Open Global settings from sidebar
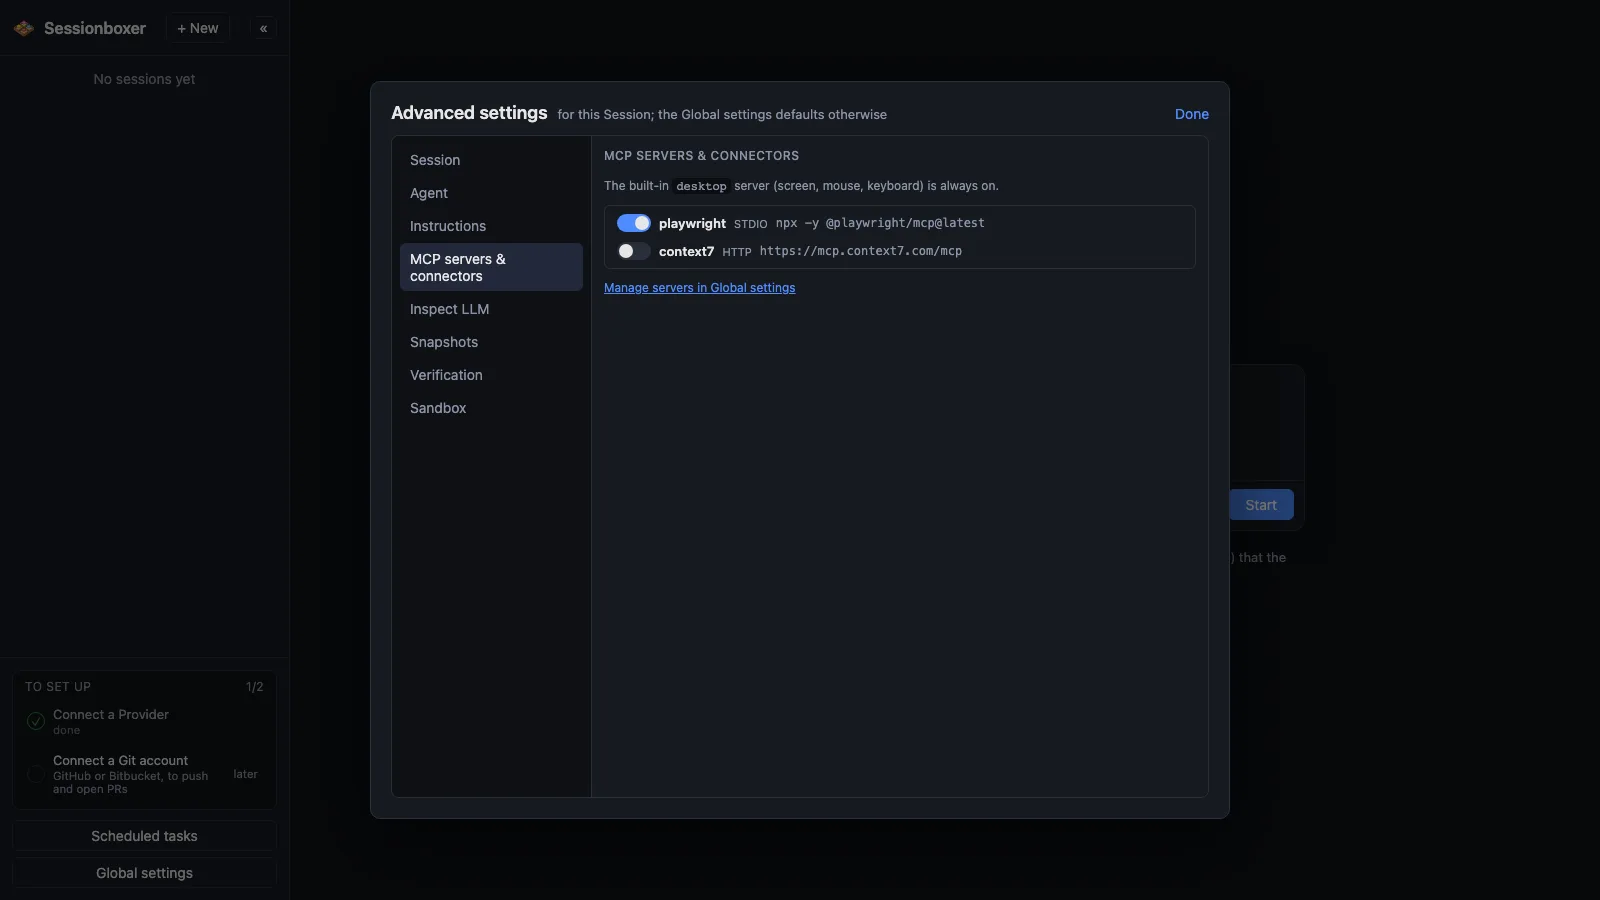 click(x=144, y=873)
